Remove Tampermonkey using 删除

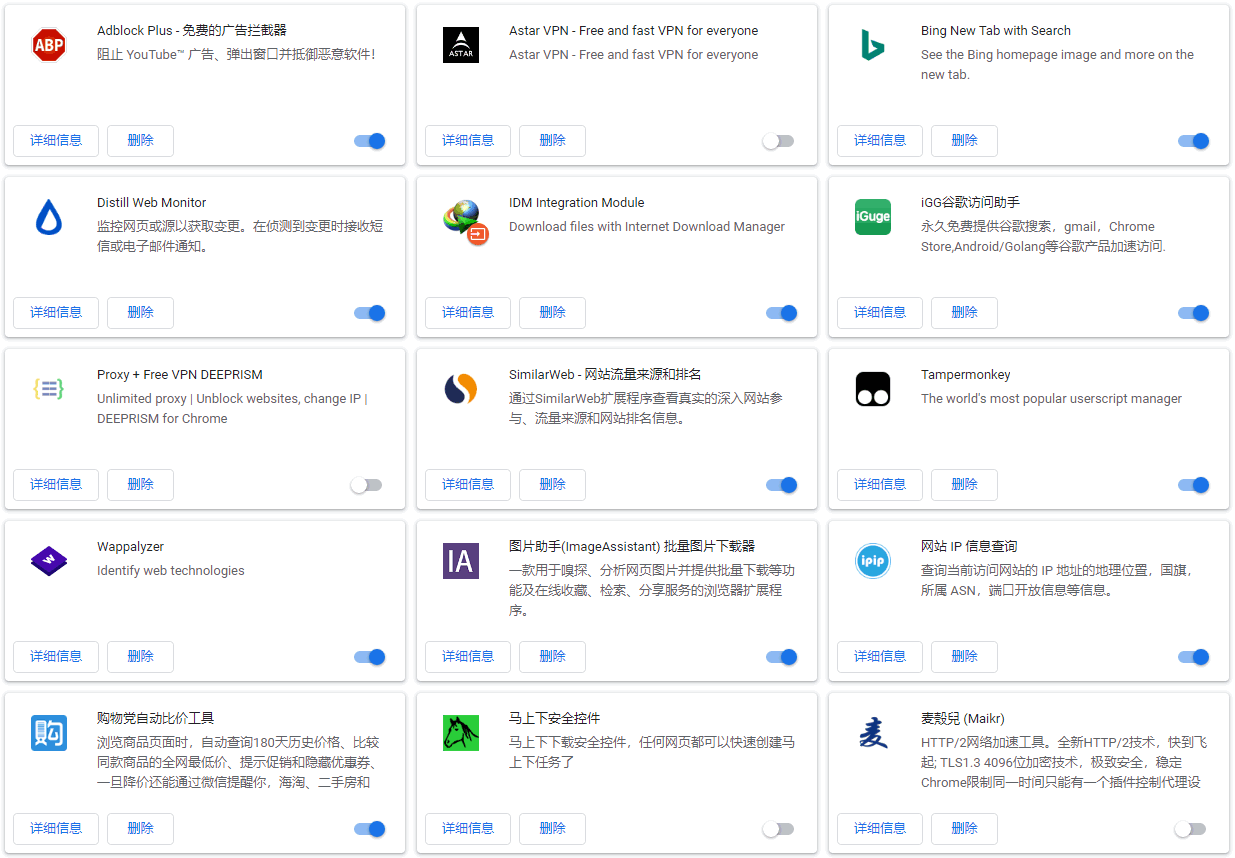point(965,485)
